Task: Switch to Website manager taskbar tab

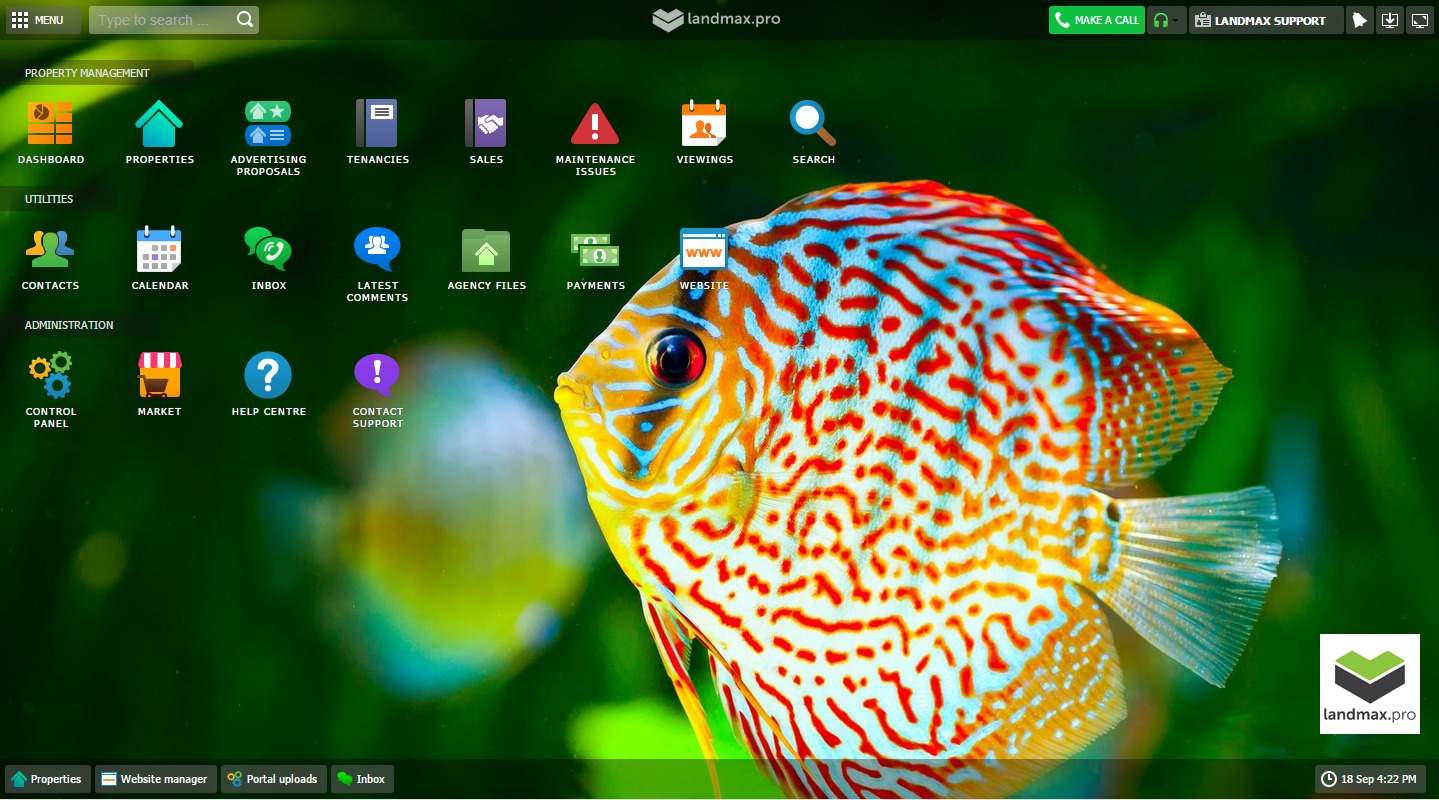Action: [x=155, y=779]
